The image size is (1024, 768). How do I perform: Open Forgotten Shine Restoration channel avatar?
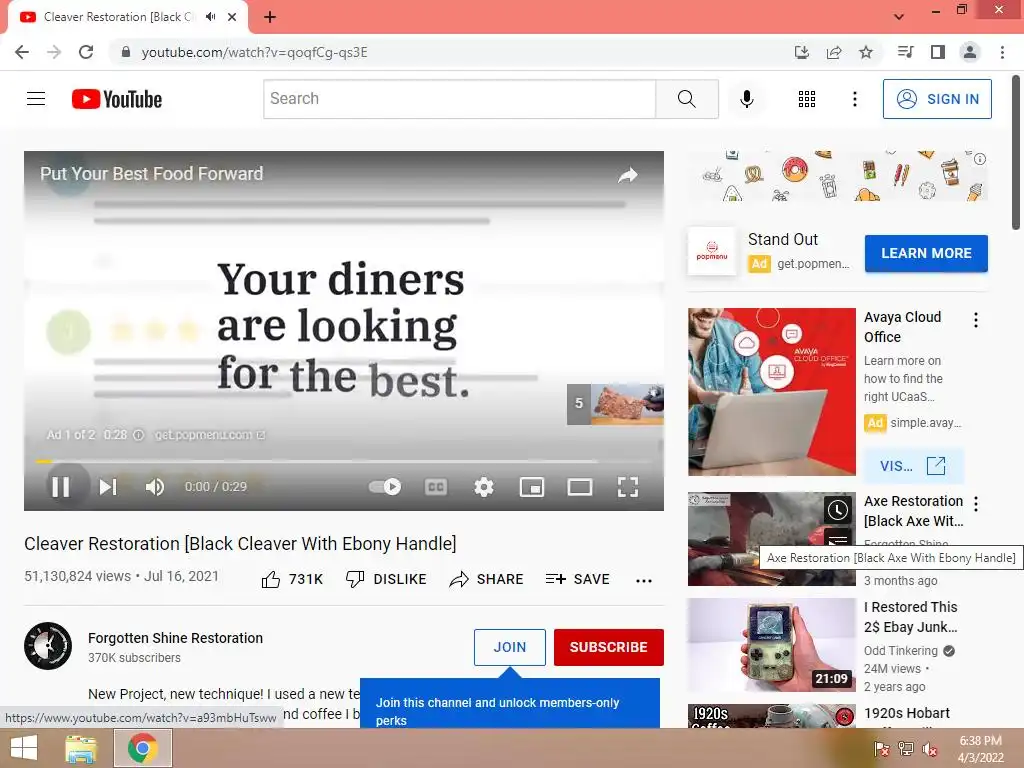click(48, 647)
